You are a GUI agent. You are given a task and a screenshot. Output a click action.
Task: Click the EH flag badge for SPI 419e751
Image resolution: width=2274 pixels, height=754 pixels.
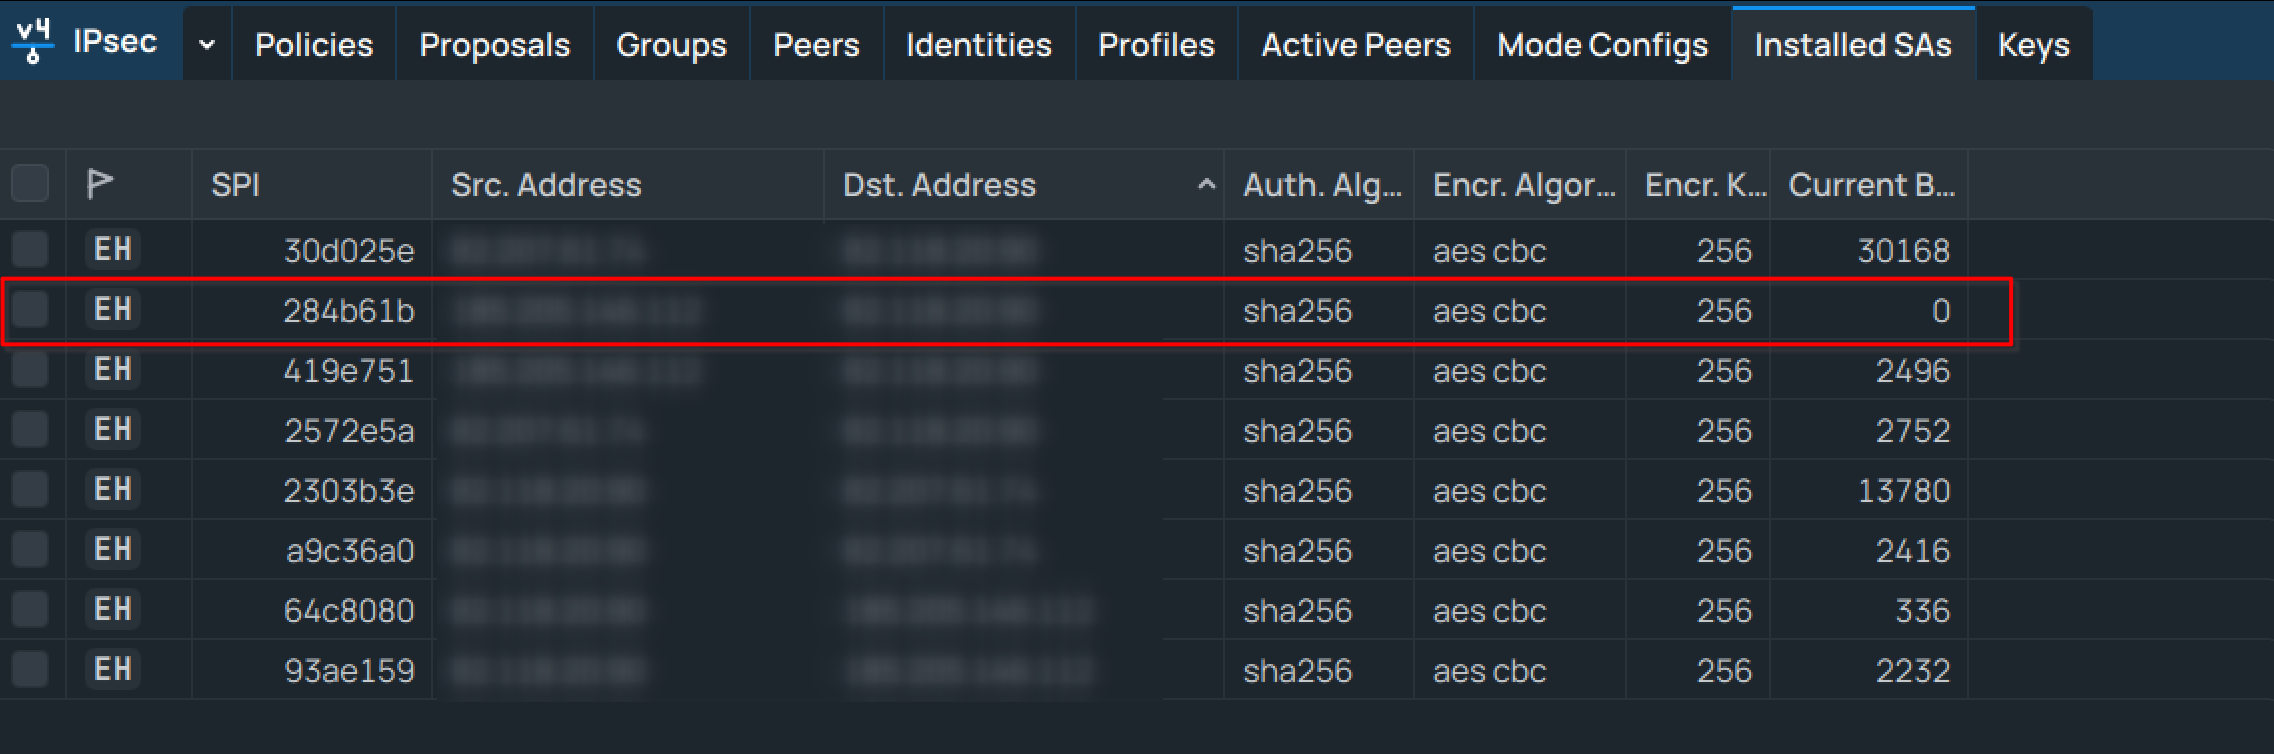112,370
